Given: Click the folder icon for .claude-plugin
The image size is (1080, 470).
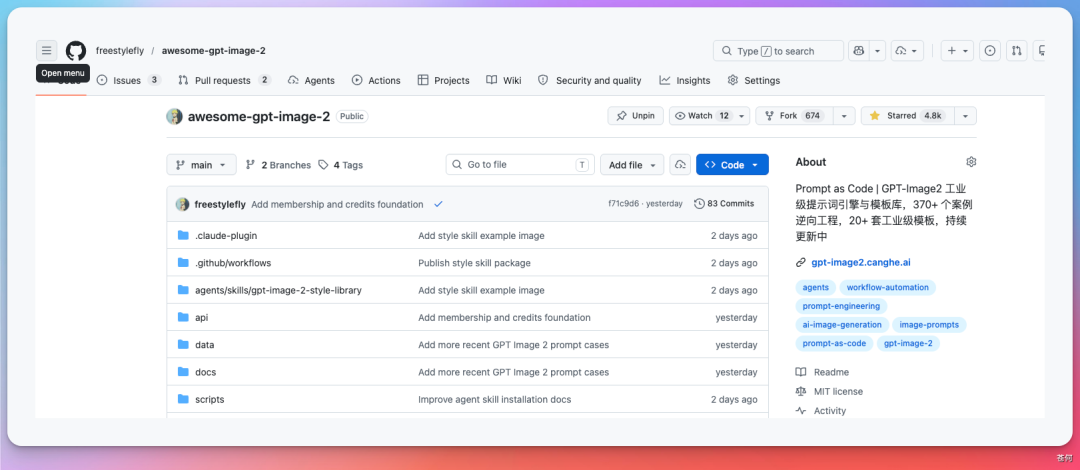Looking at the screenshot, I should tap(183, 235).
